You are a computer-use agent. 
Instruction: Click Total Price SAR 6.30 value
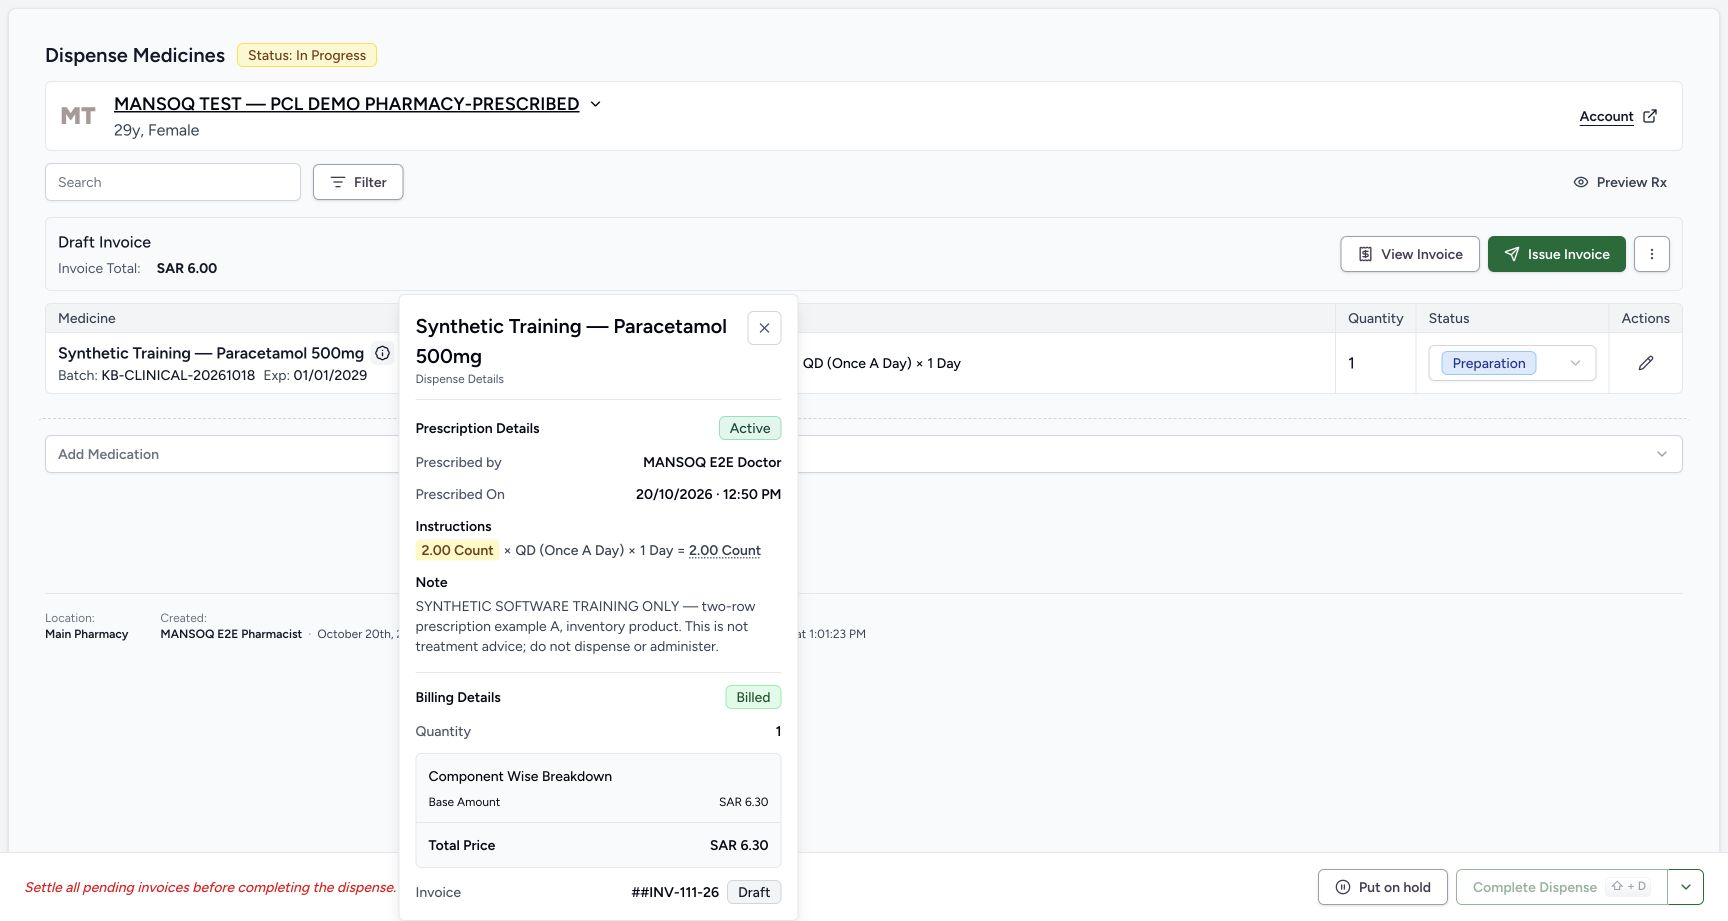[739, 845]
